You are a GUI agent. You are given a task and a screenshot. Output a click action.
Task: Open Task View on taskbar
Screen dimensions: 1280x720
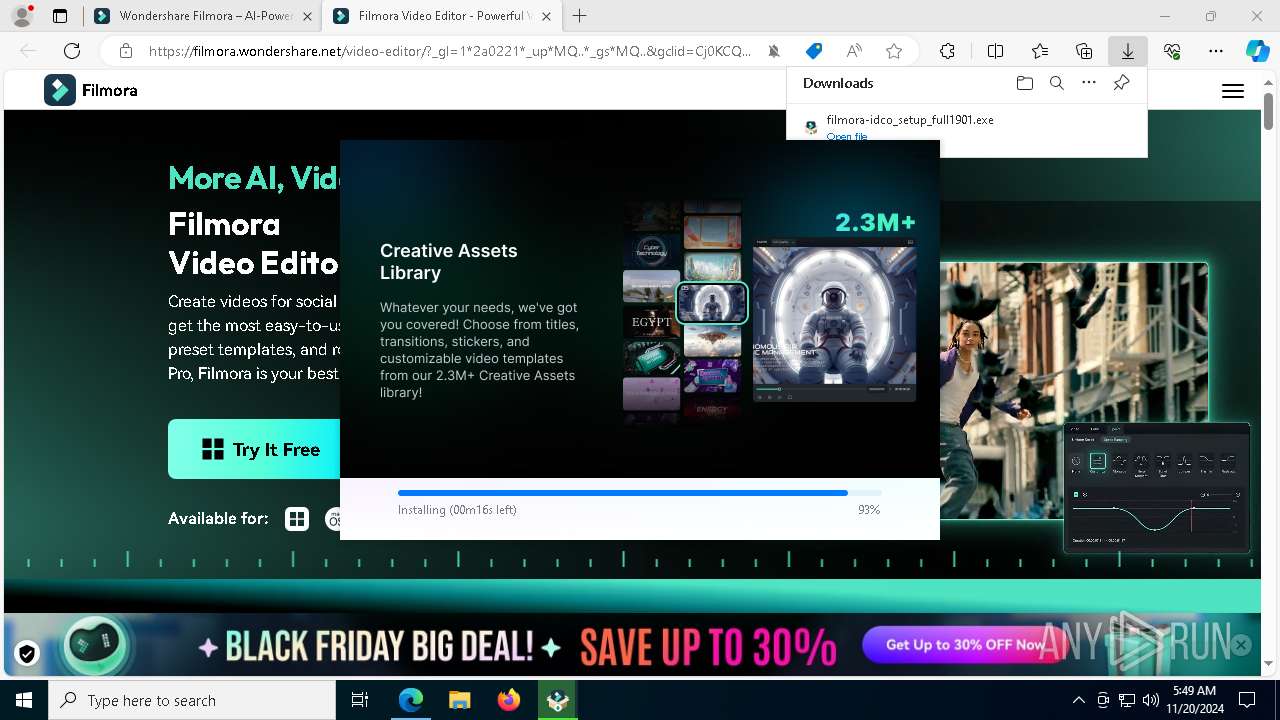pyautogui.click(x=360, y=700)
